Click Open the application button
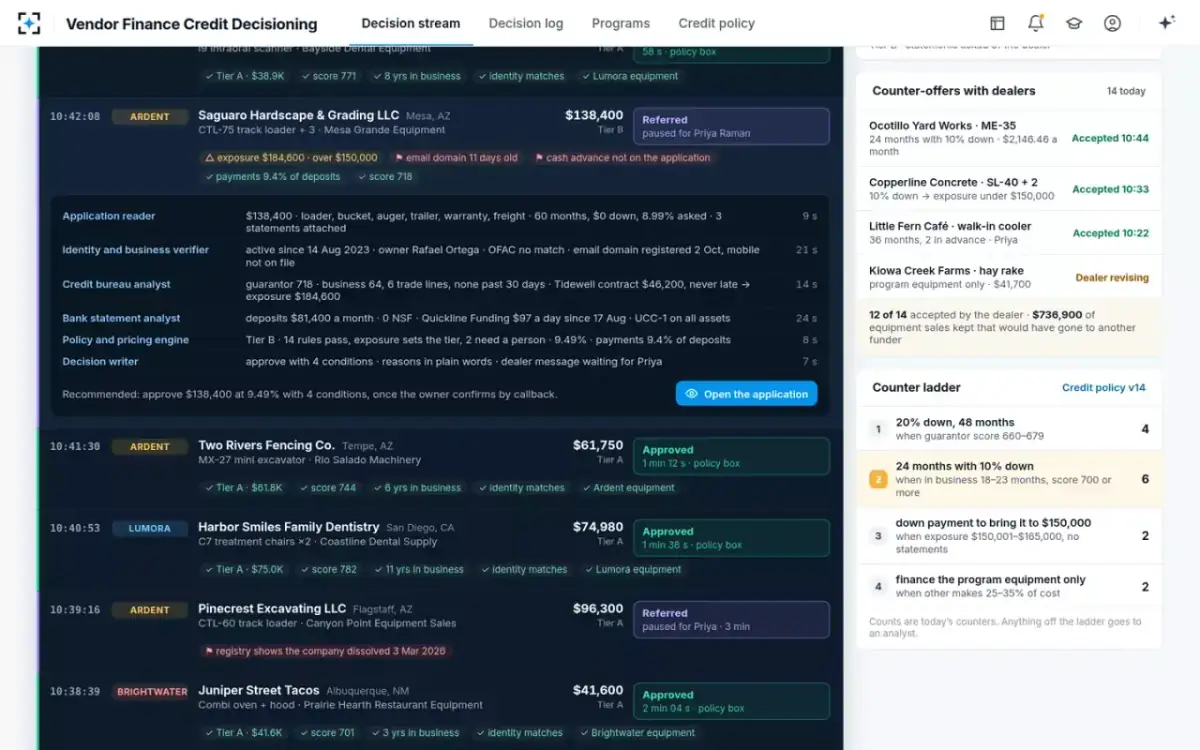Screen dimensions: 1200x750 click(746, 394)
